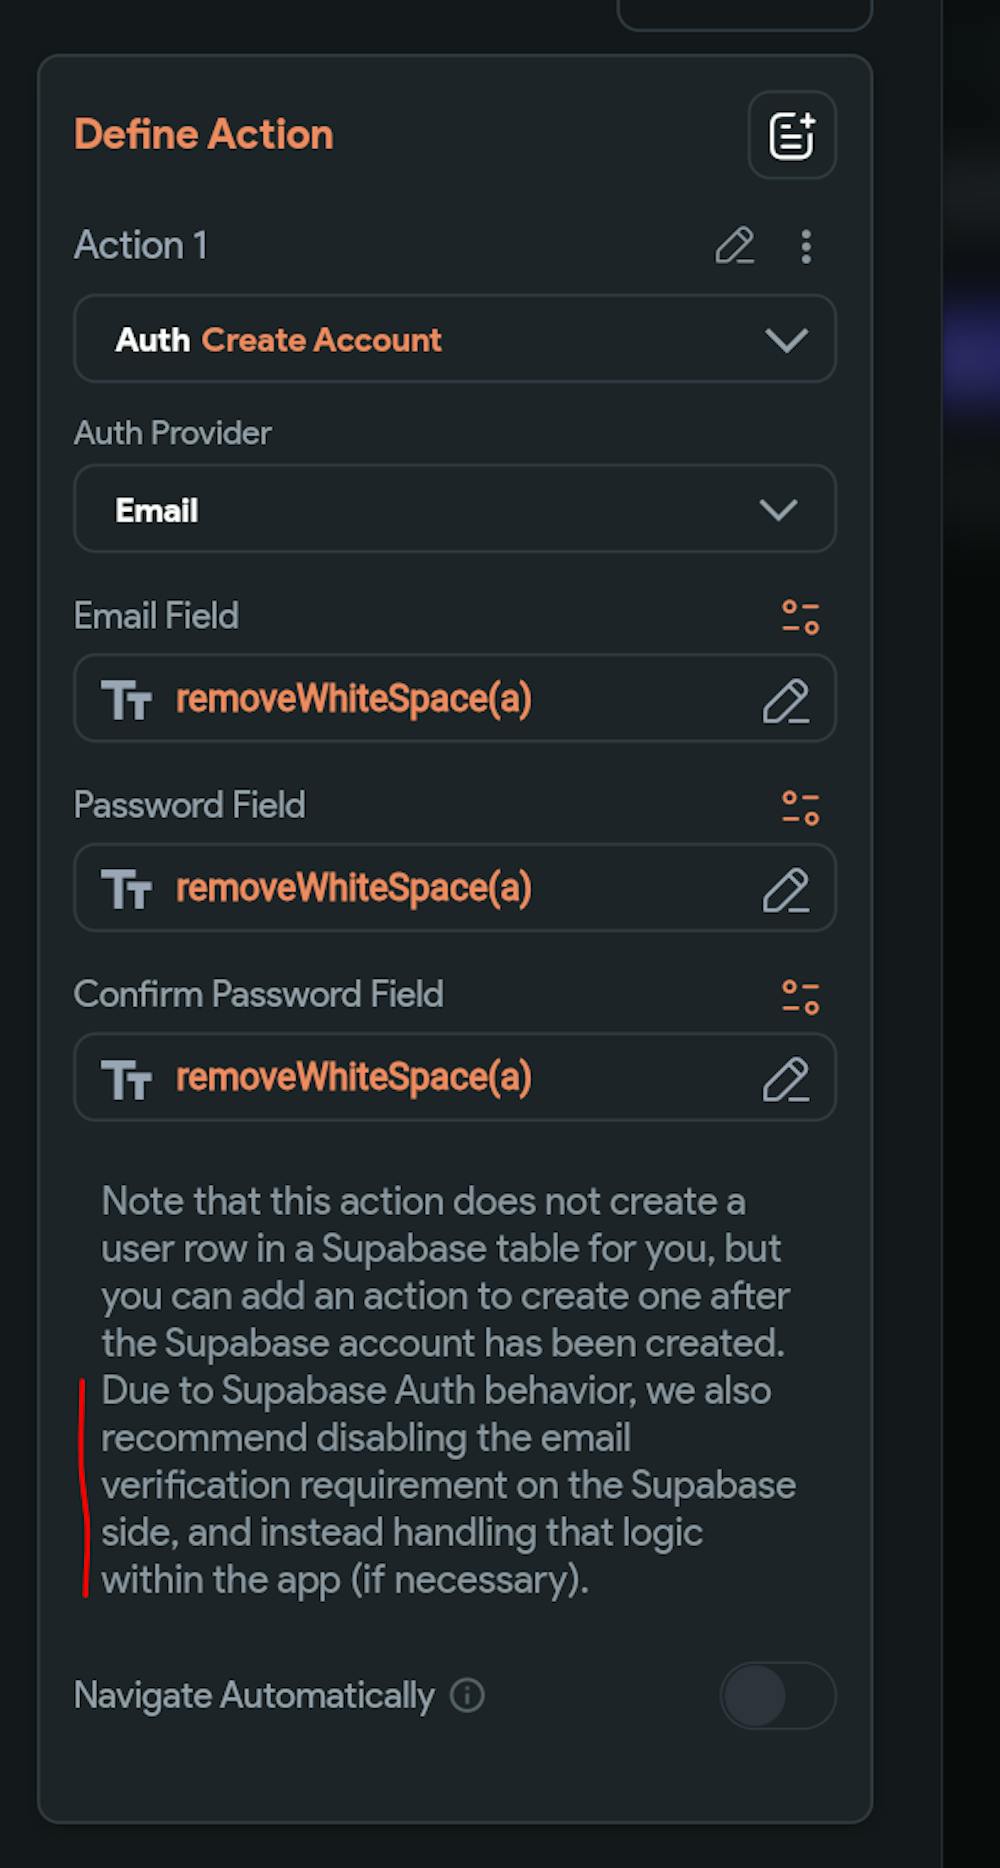
Task: Click the Email Field removeWhiteSpace(a) value
Action: coord(354,698)
